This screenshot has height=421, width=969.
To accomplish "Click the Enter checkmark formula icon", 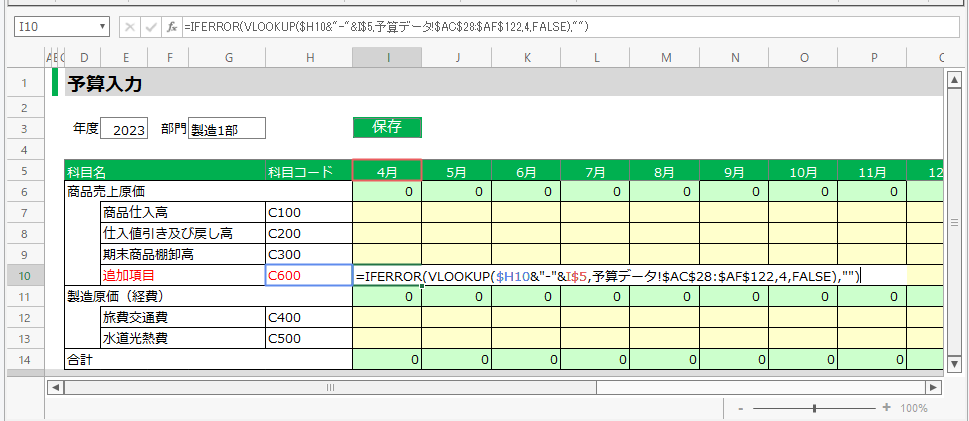I will tap(150, 27).
